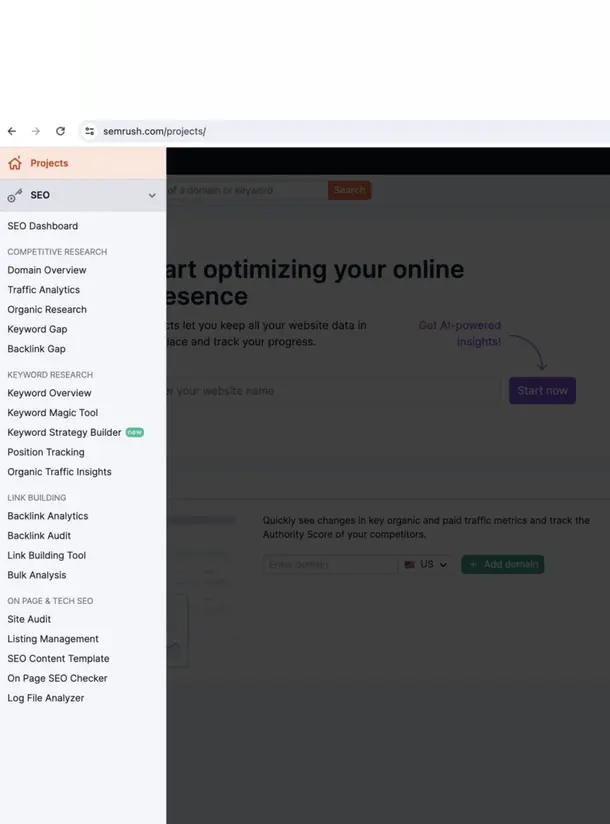Click the Projects home icon

14,163
